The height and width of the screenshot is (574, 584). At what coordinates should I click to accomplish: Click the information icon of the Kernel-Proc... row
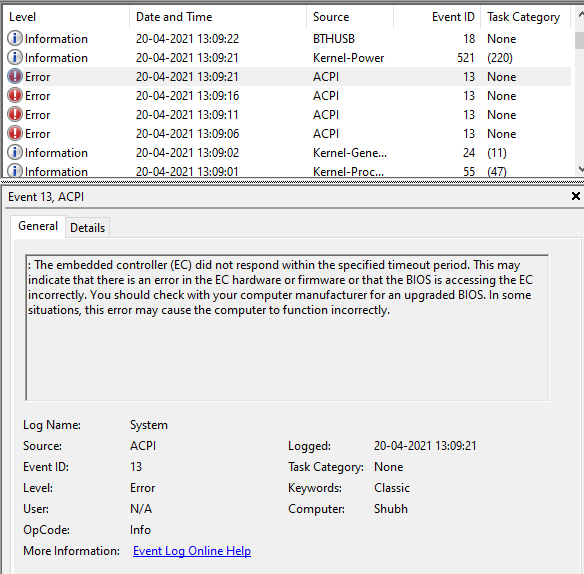coord(15,171)
